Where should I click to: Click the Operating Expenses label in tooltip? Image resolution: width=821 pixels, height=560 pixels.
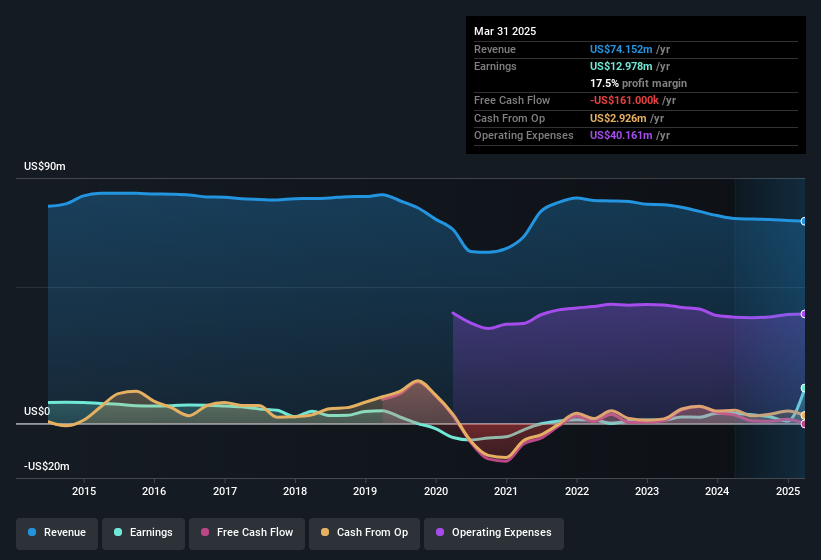click(524, 136)
